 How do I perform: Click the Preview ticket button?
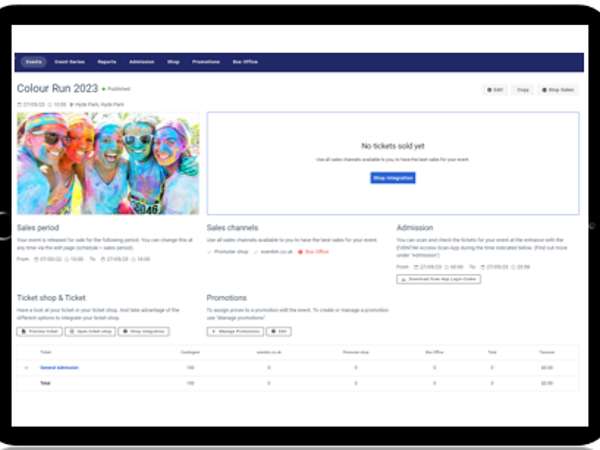click(38, 331)
